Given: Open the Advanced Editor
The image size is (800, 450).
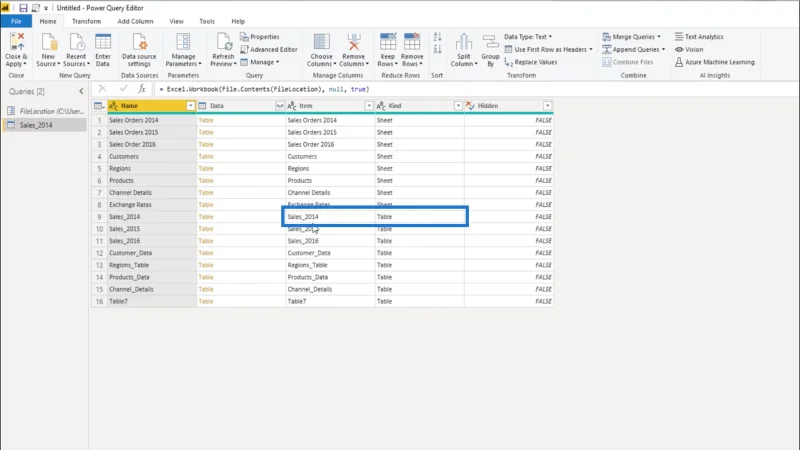Looking at the screenshot, I should 269,49.
